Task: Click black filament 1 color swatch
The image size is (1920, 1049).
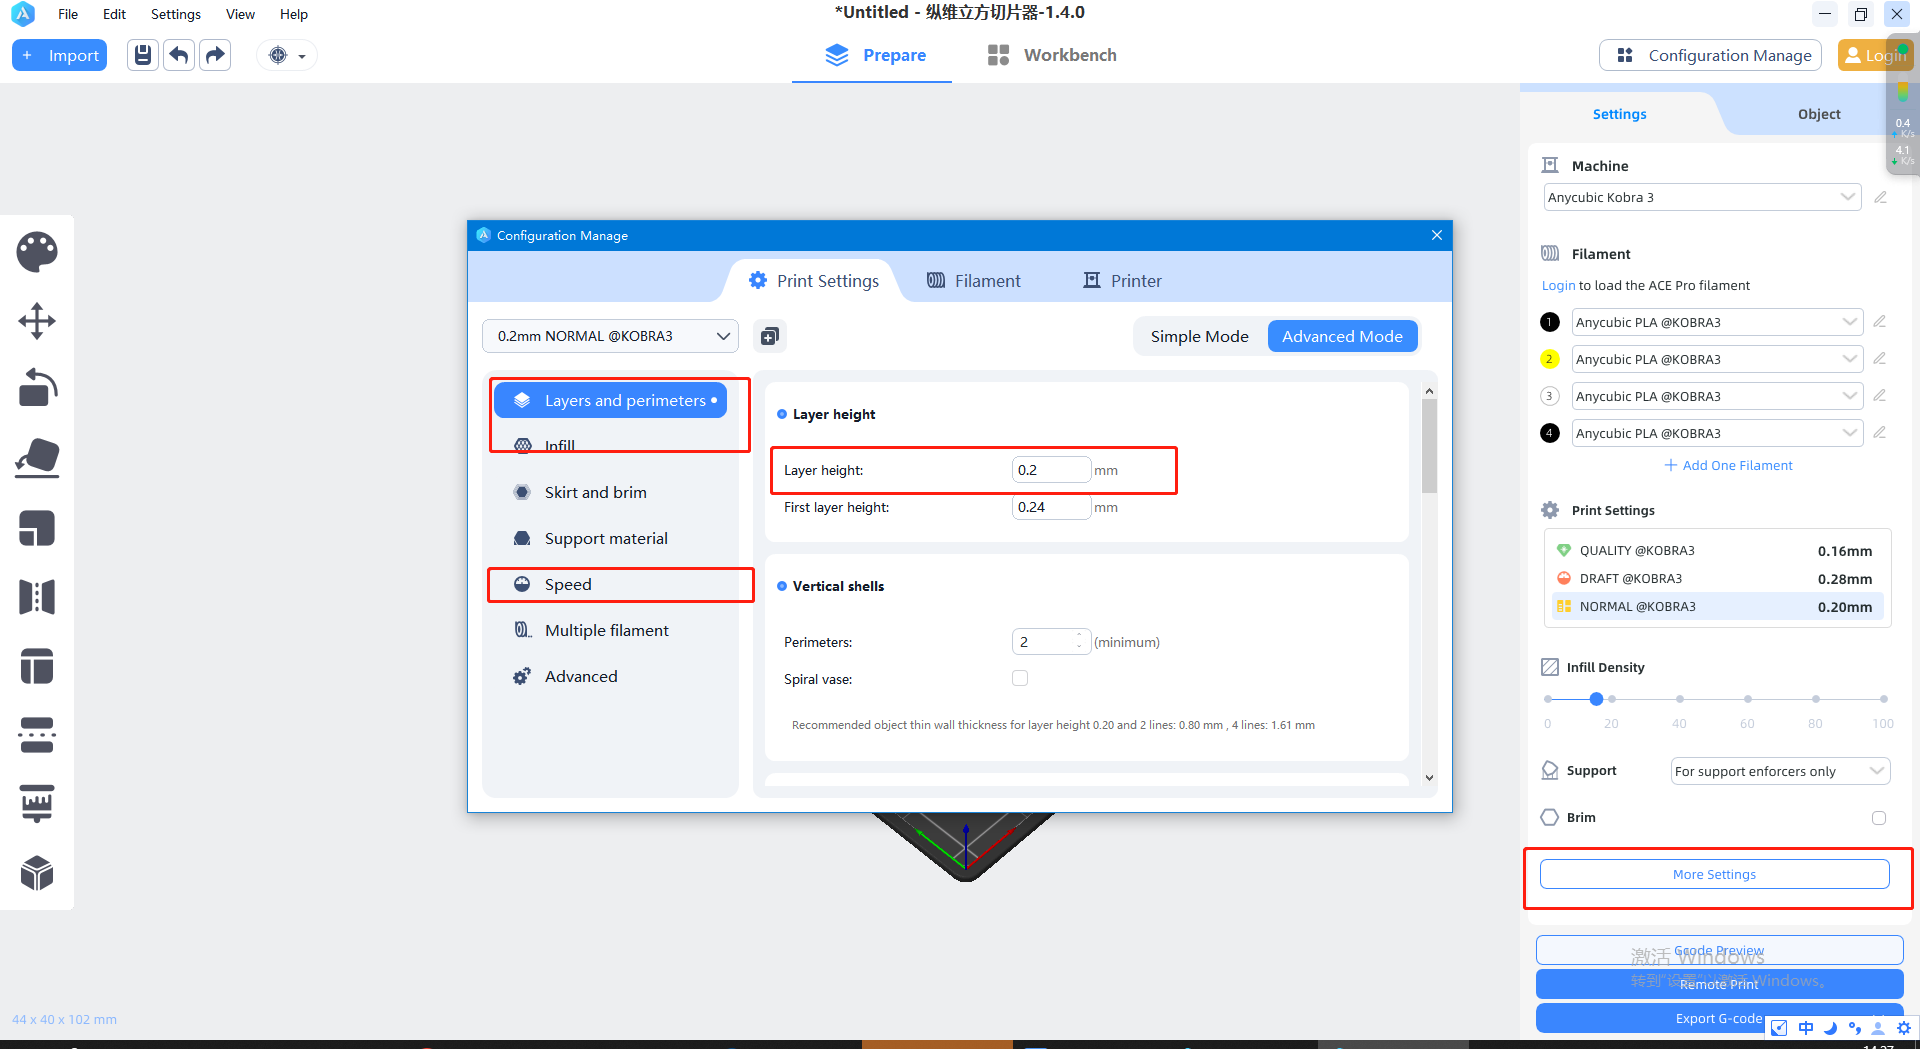Action: 1550,322
